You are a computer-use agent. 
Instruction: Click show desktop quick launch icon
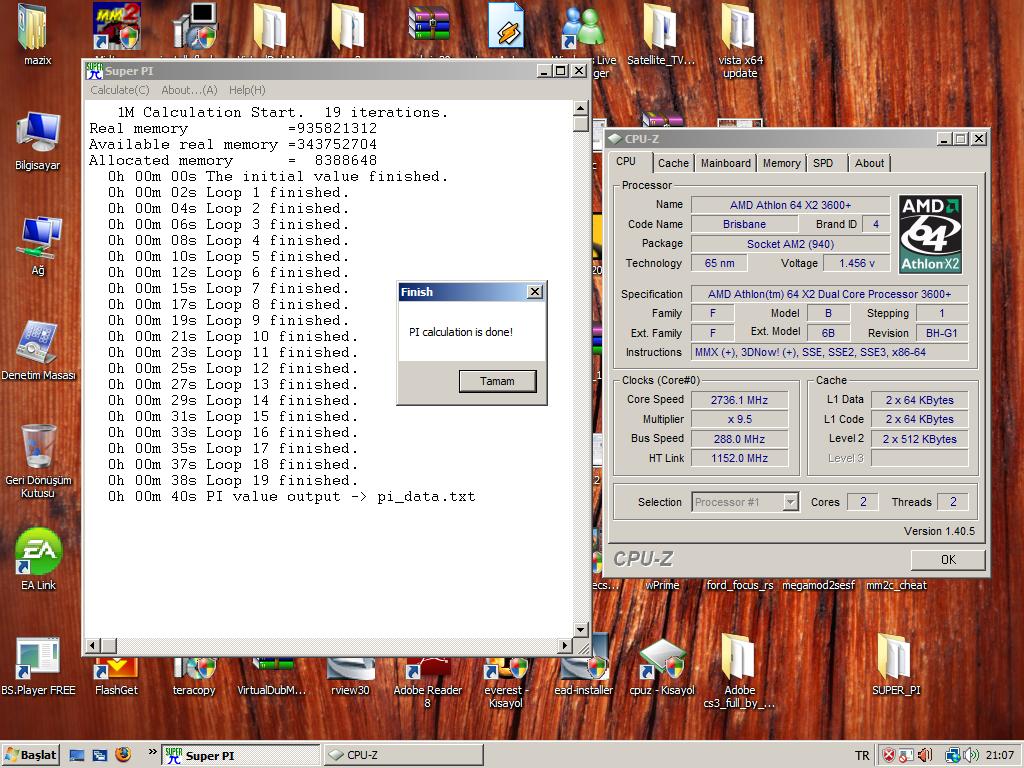pyautogui.click(x=76, y=756)
